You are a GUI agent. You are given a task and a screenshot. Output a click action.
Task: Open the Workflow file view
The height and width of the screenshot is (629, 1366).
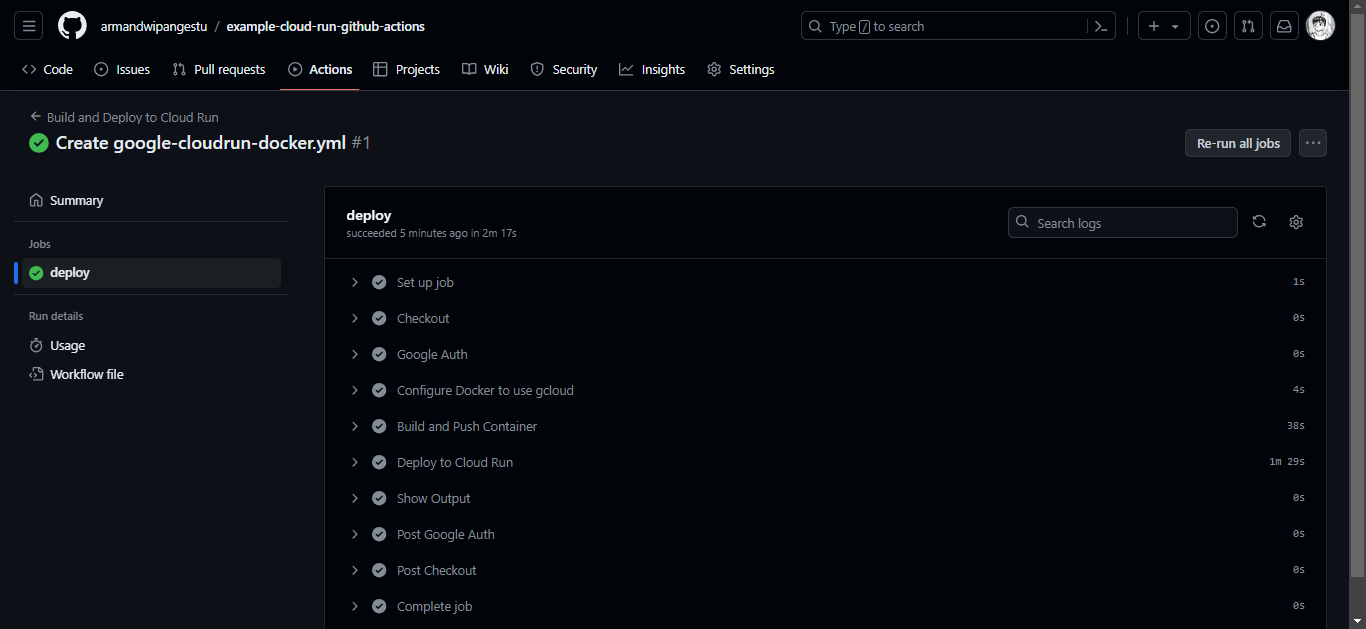point(86,373)
